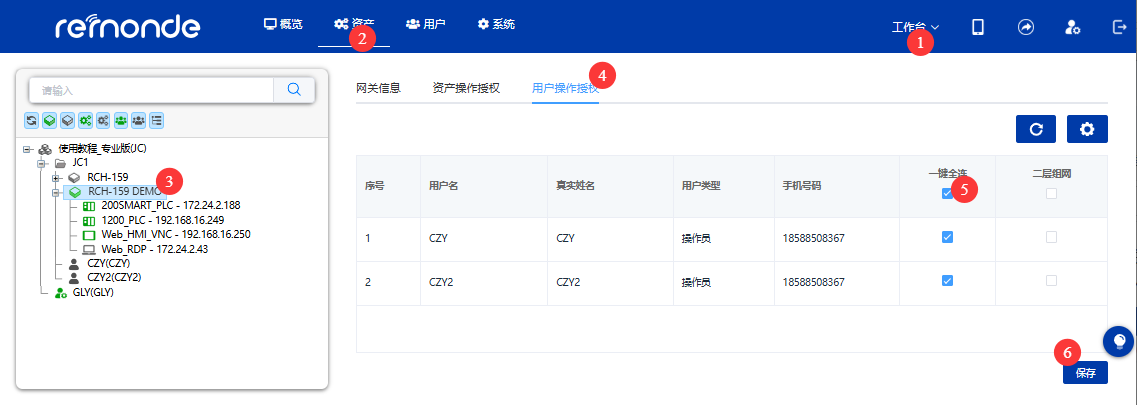The image size is (1137, 405).
Task: Uncheck 一键全连 checkbox for user CZY2 row
Action: [947, 280]
